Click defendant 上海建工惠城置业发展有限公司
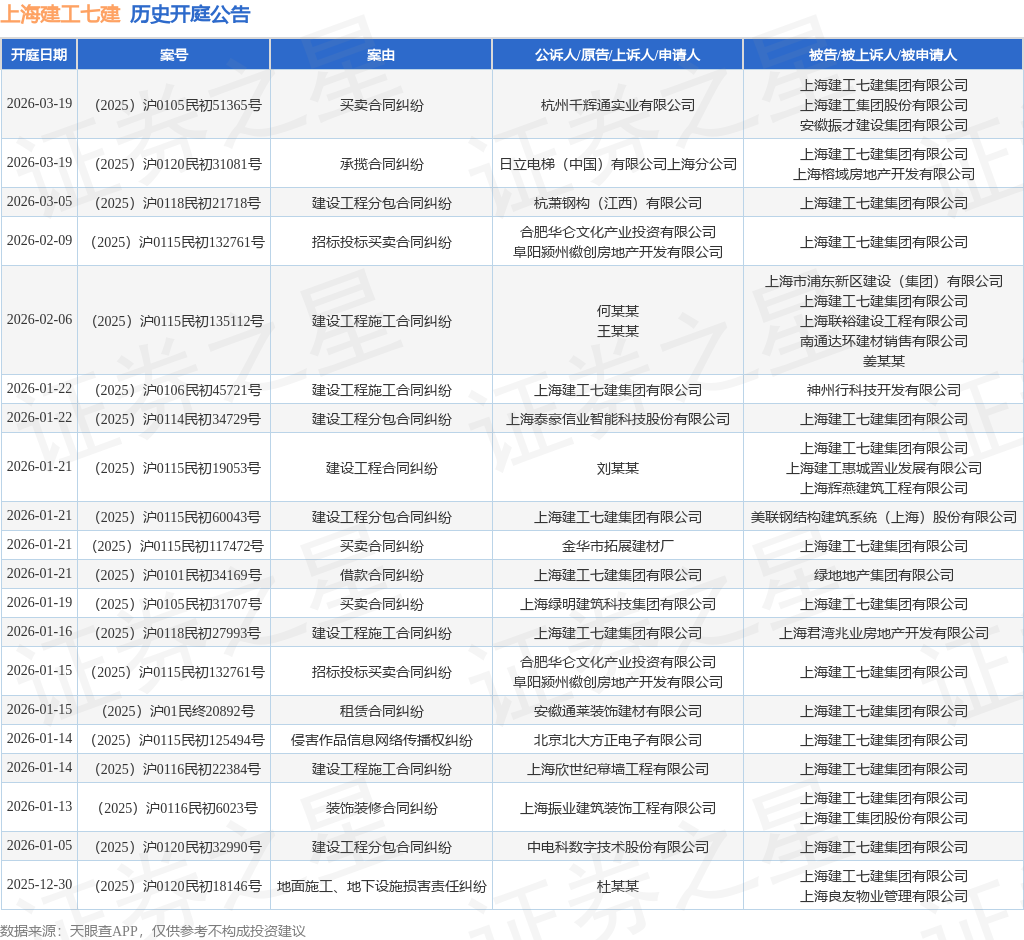 pos(884,468)
